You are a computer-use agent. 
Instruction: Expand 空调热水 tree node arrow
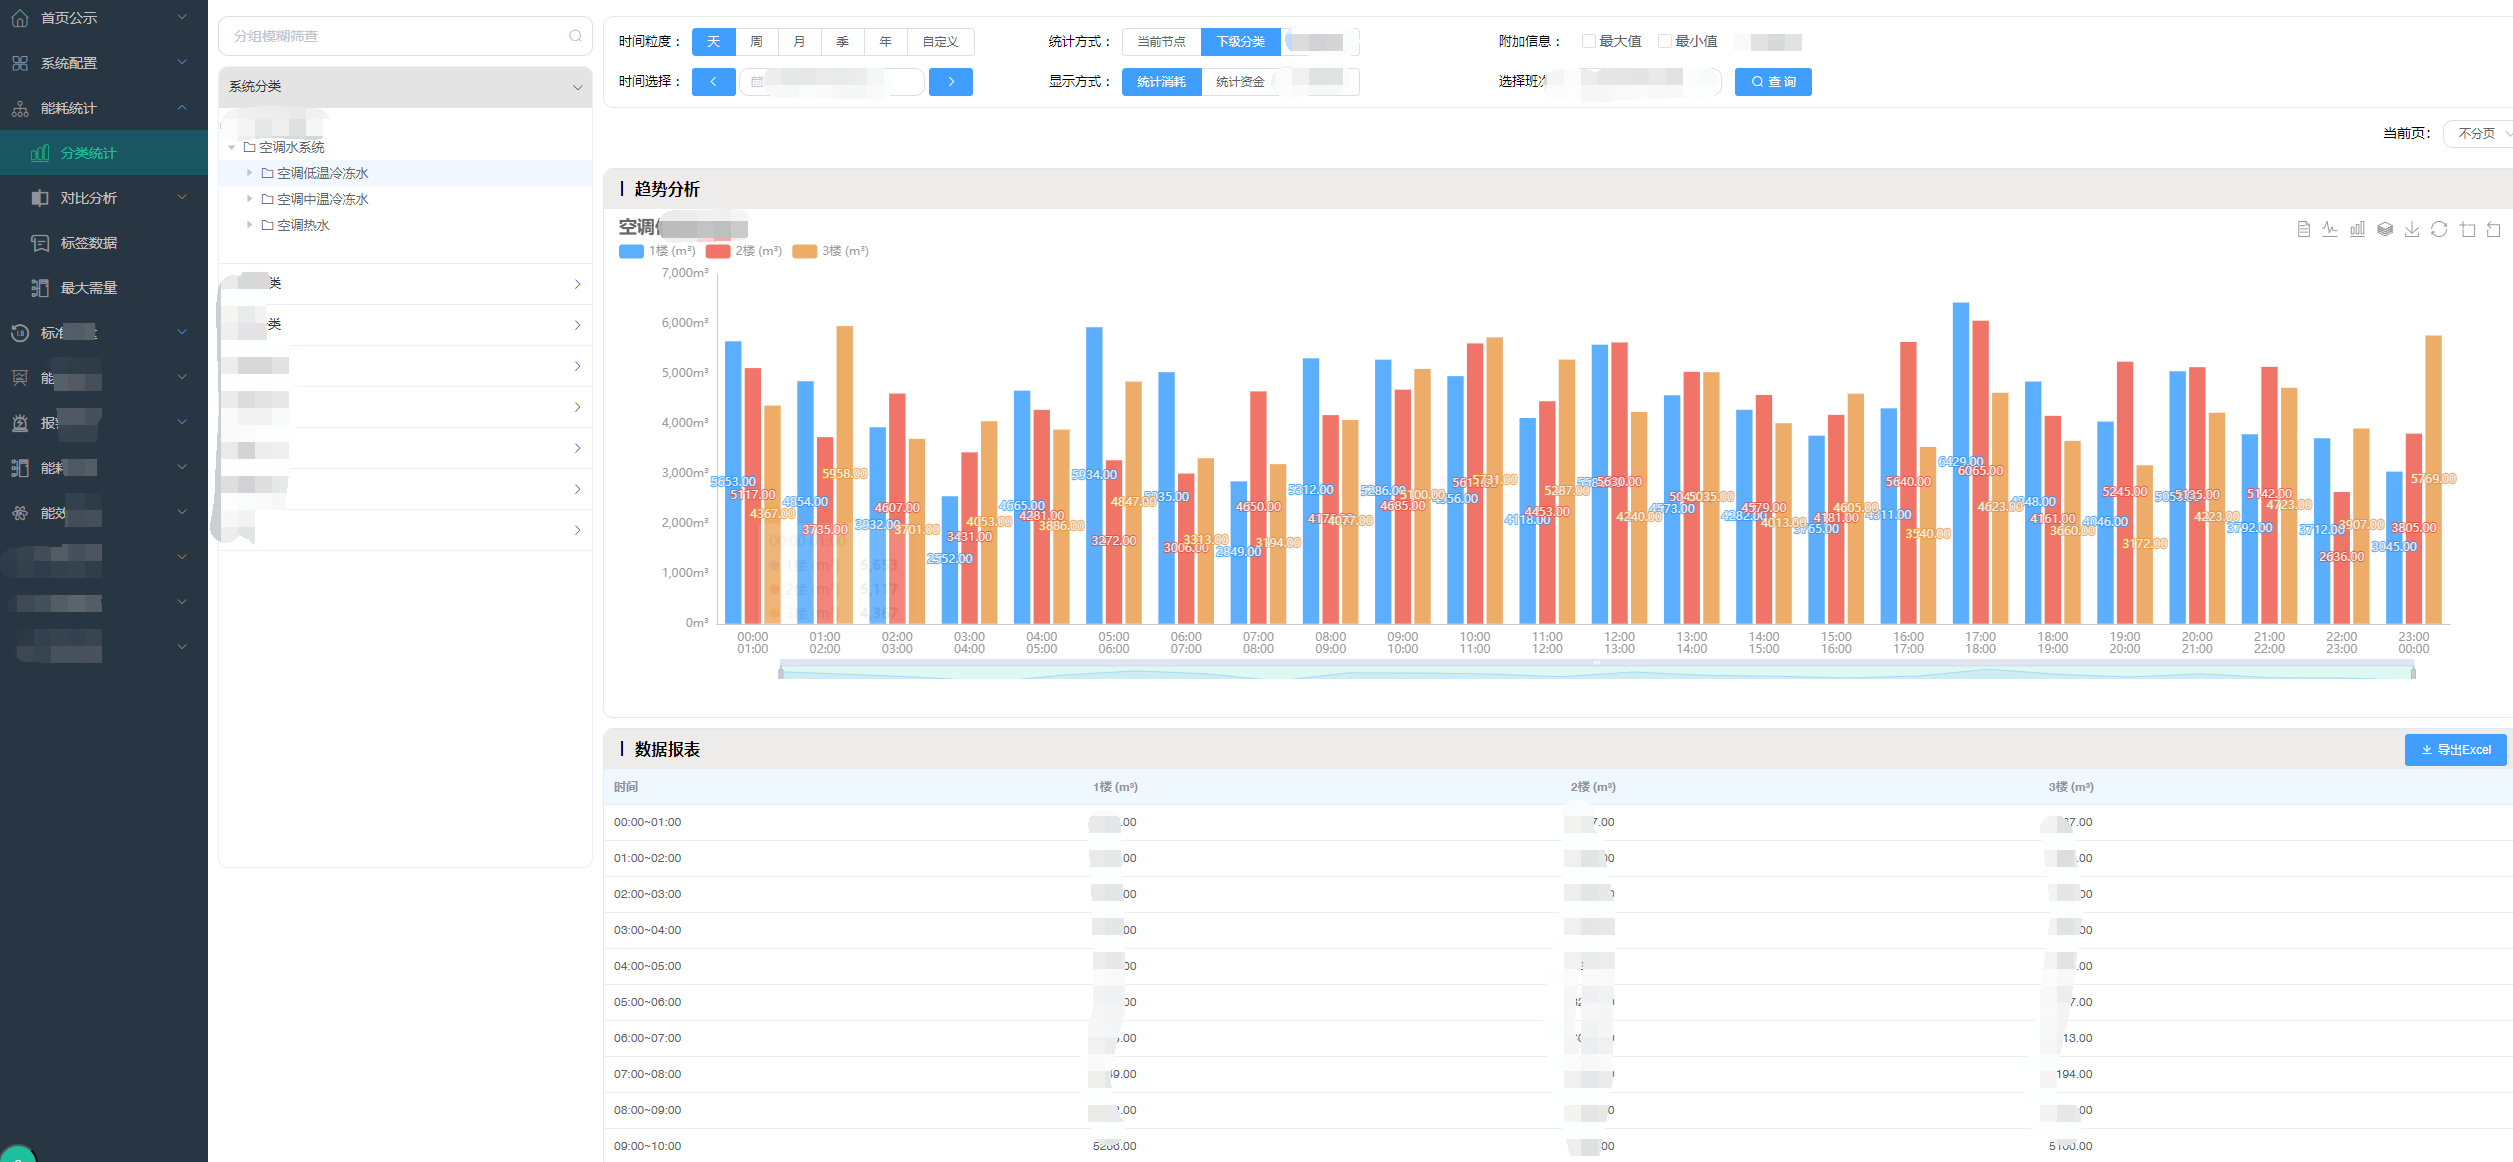coord(250,225)
